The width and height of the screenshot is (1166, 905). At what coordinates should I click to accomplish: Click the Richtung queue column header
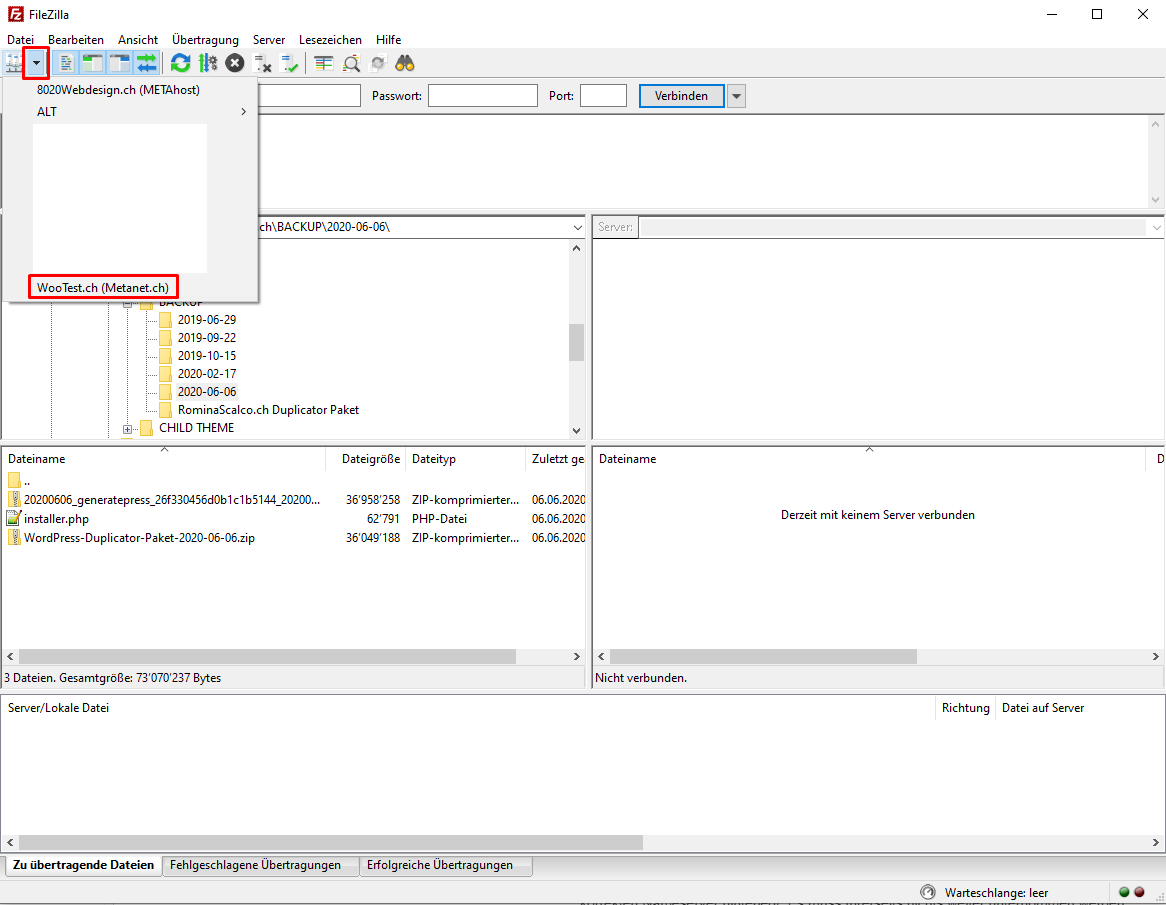point(965,708)
